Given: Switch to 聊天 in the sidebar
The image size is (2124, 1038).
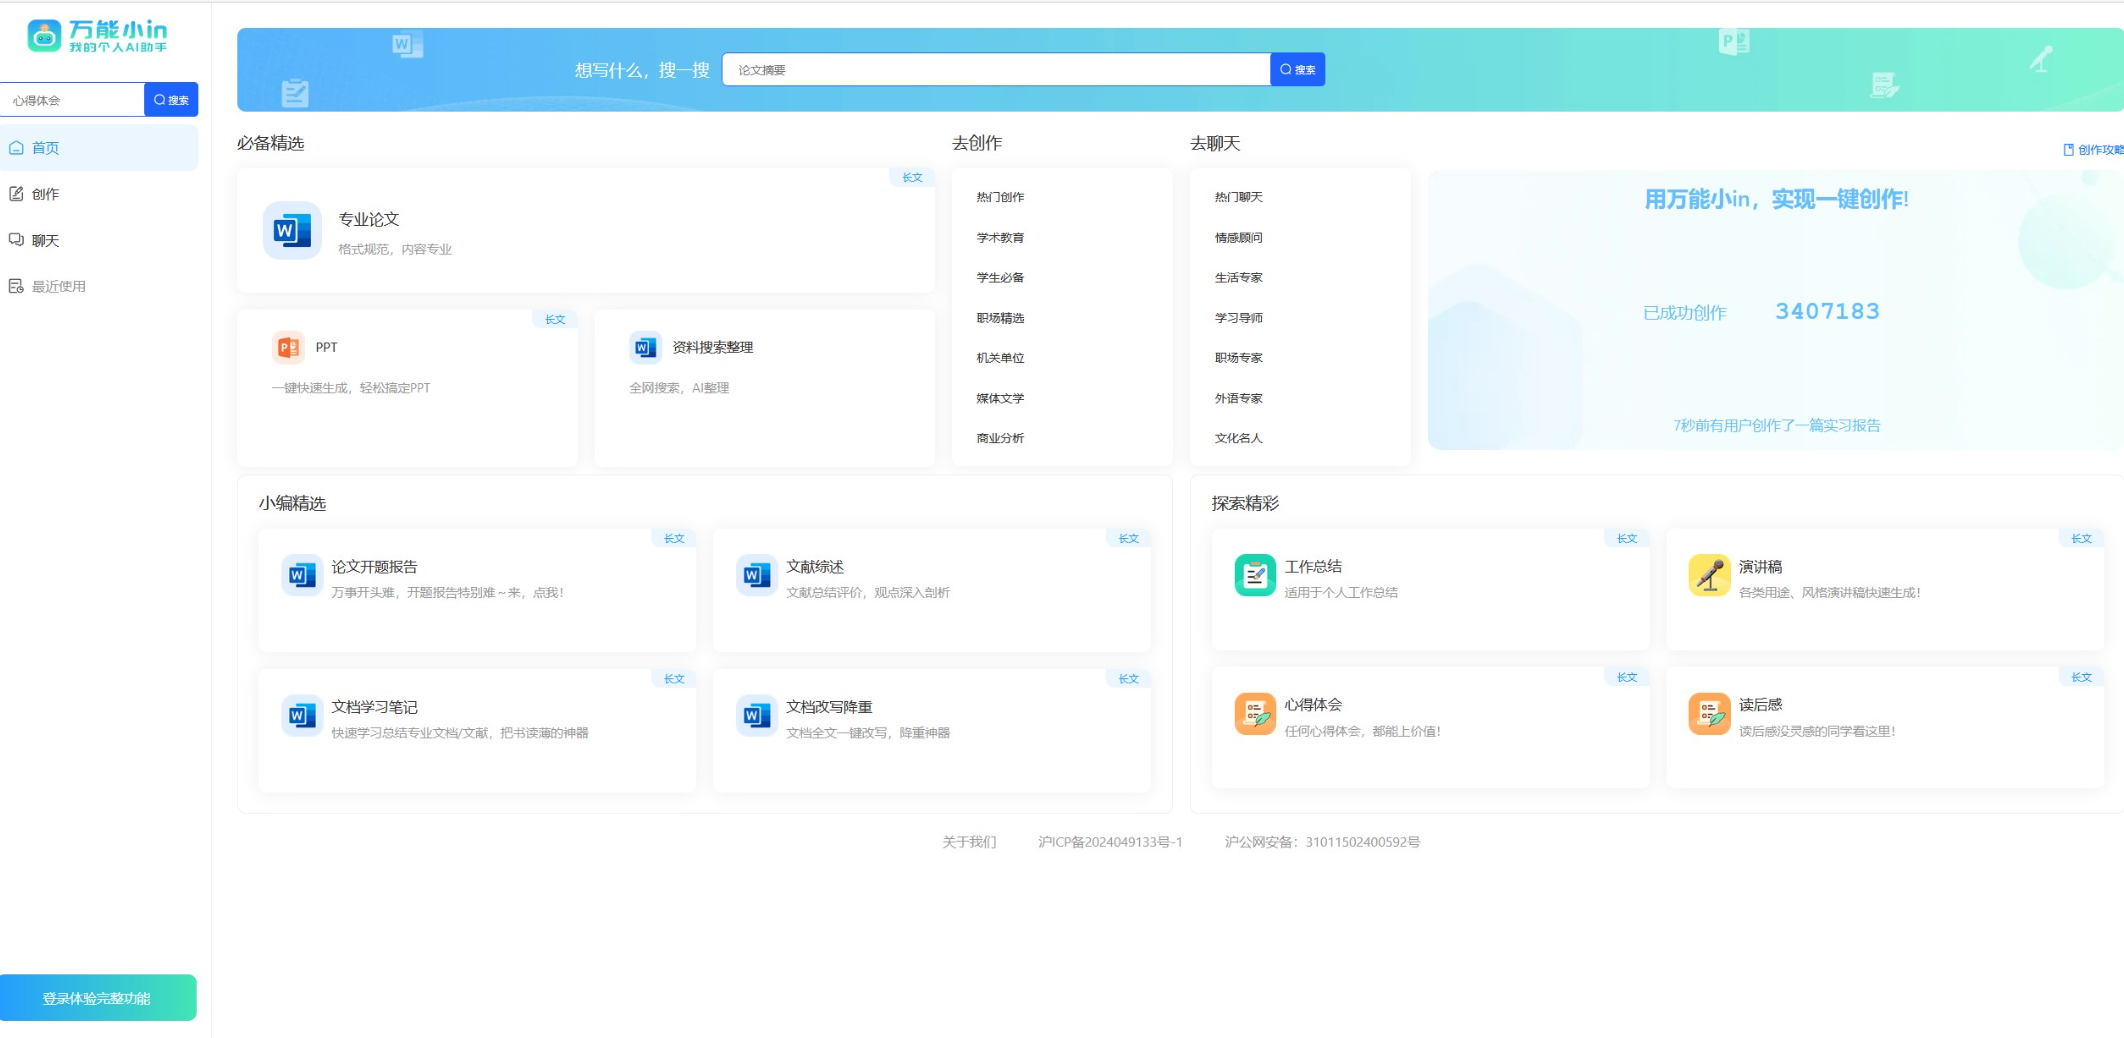Looking at the screenshot, I should coord(46,240).
